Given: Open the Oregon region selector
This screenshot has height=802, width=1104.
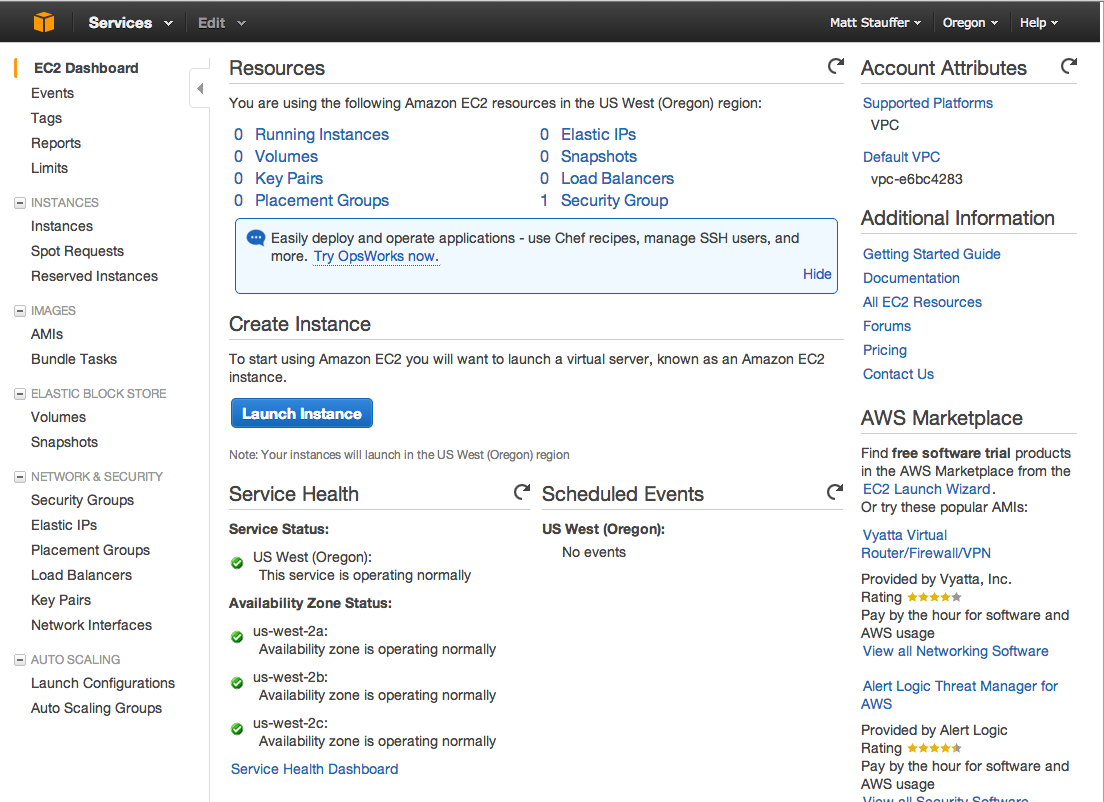Looking at the screenshot, I should 970,23.
